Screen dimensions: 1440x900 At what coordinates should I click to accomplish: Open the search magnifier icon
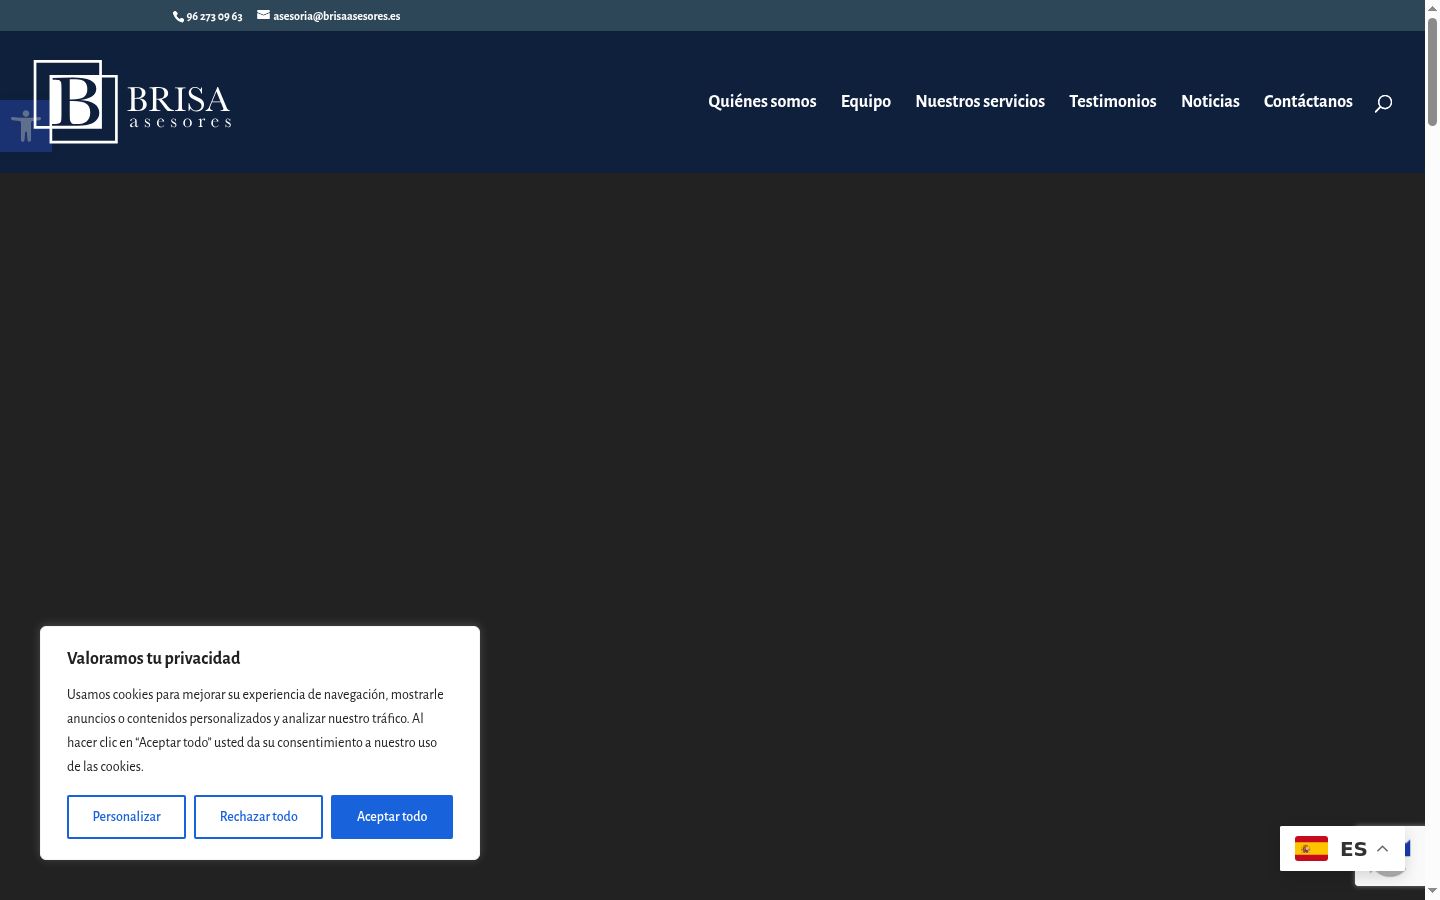pyautogui.click(x=1383, y=103)
